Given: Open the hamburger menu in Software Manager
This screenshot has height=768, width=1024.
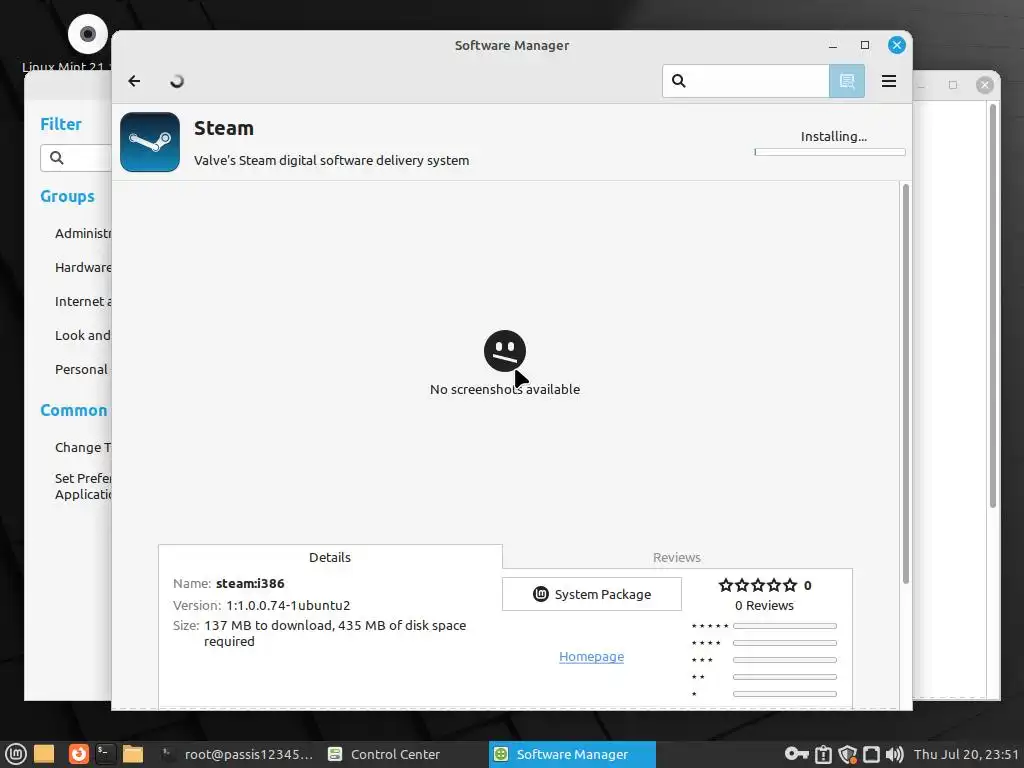Looking at the screenshot, I should [889, 81].
